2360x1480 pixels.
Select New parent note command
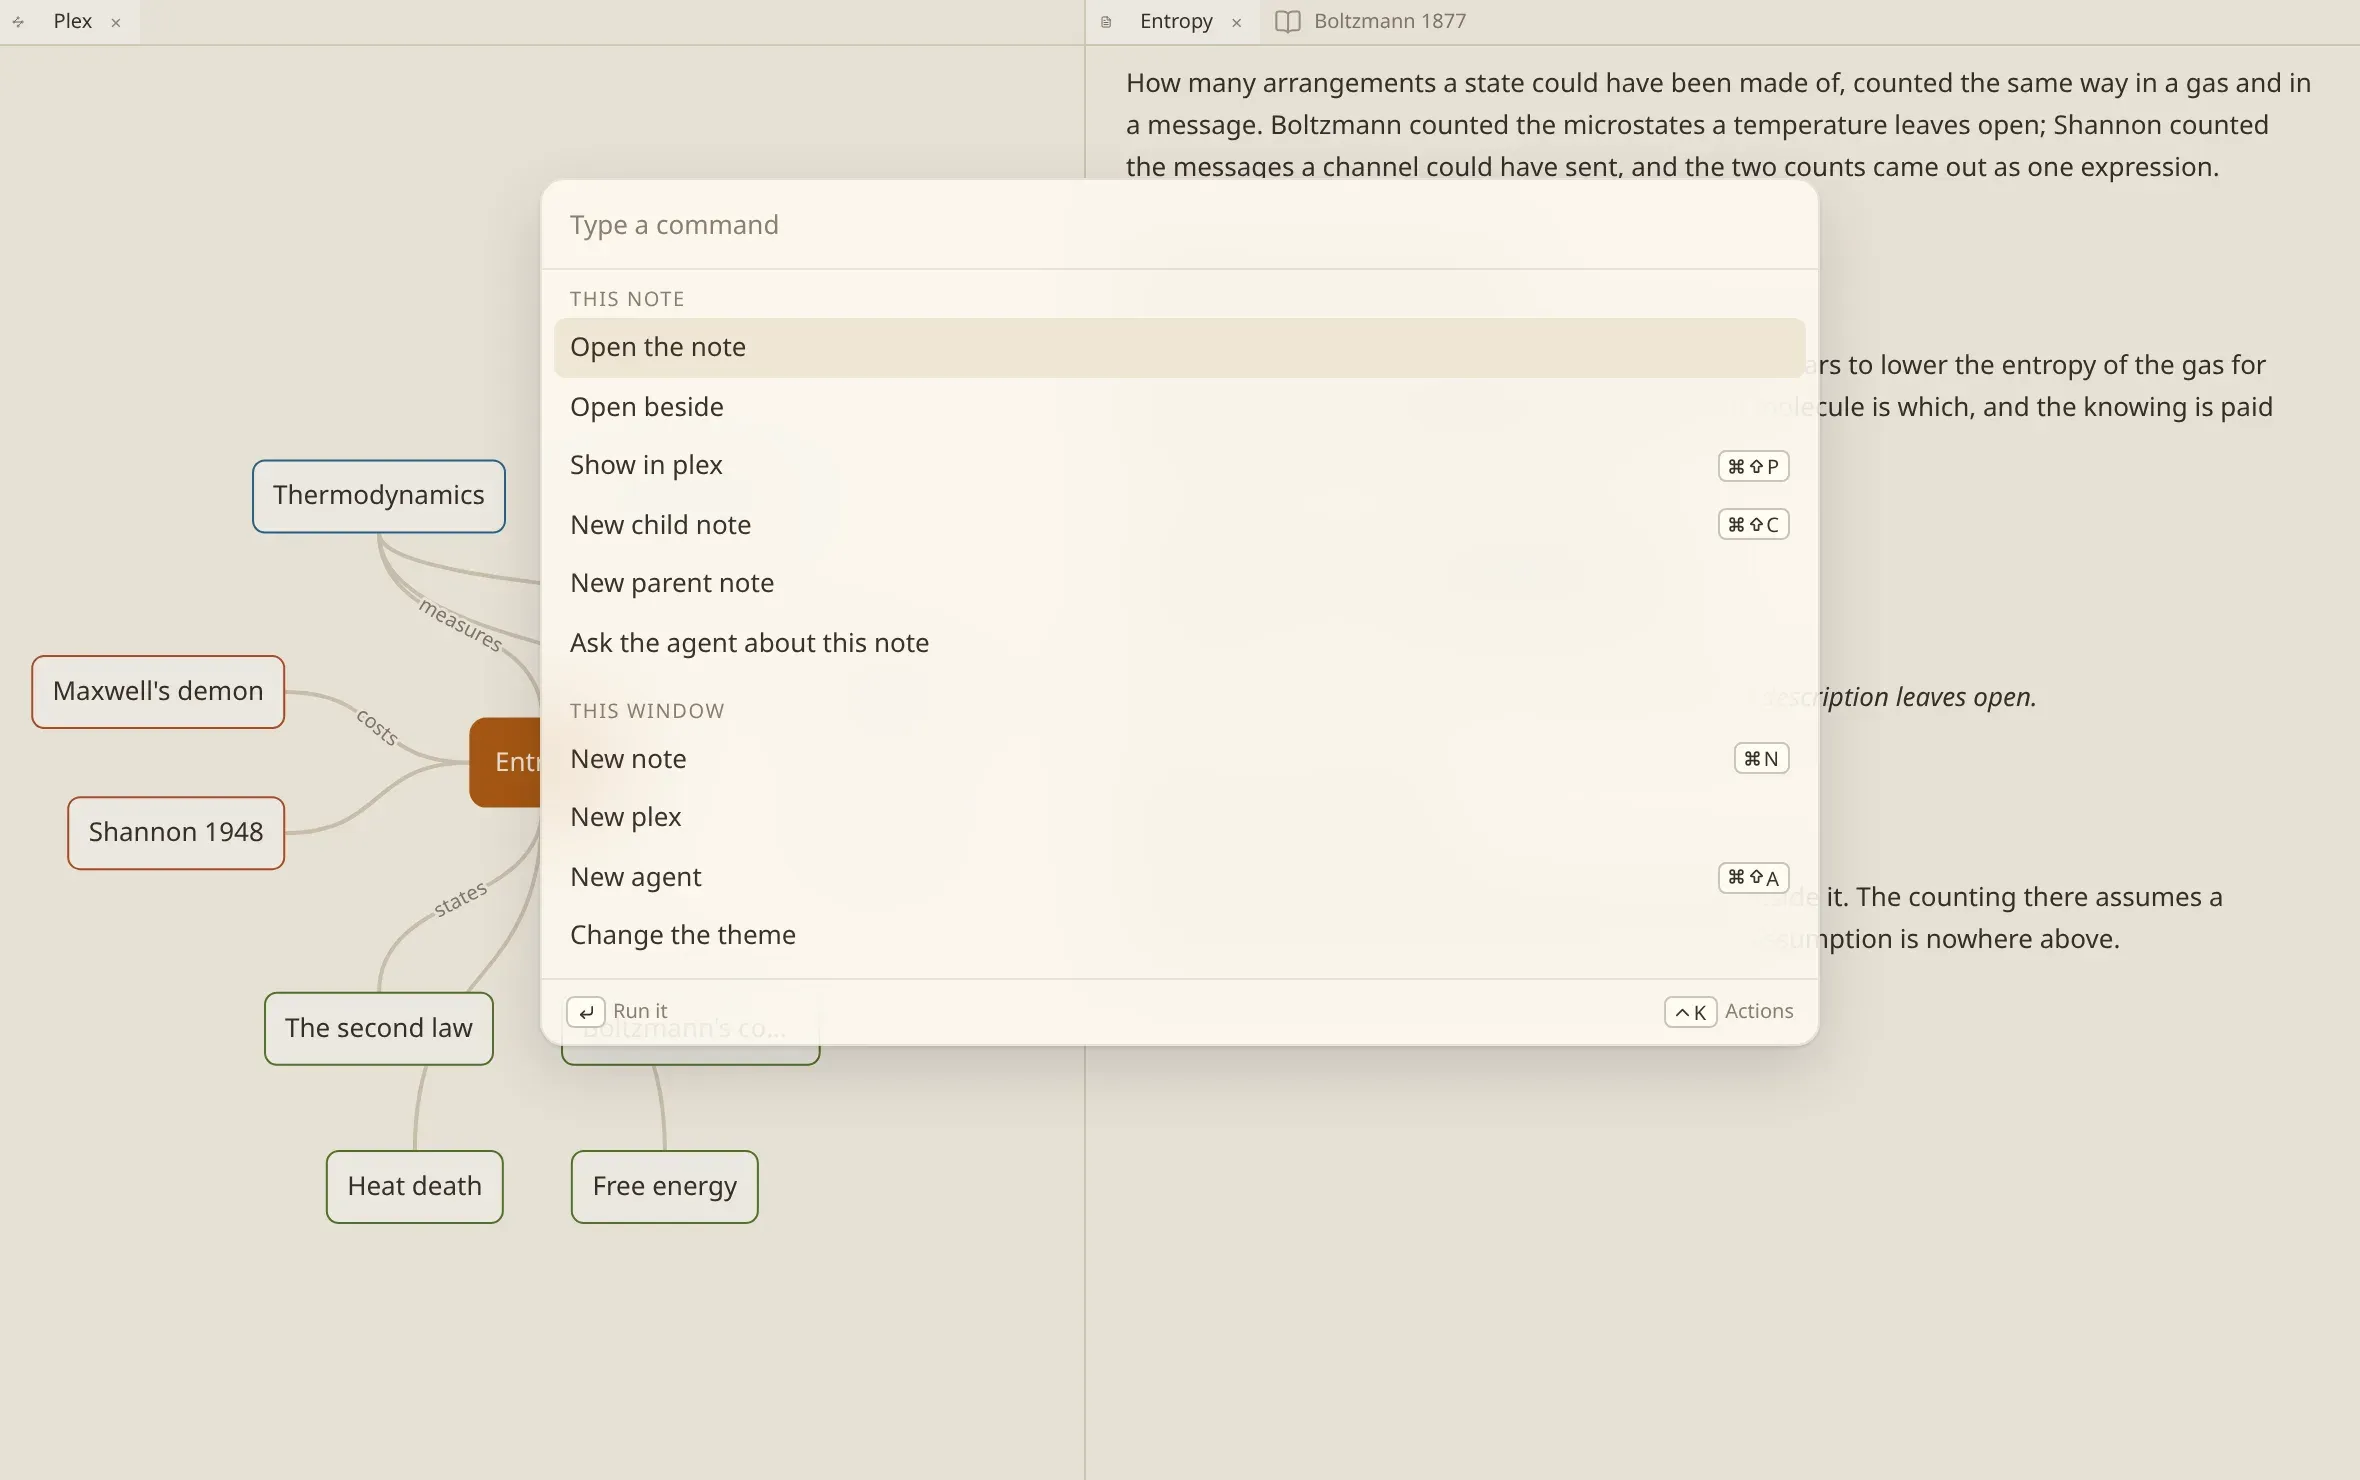click(x=1179, y=583)
